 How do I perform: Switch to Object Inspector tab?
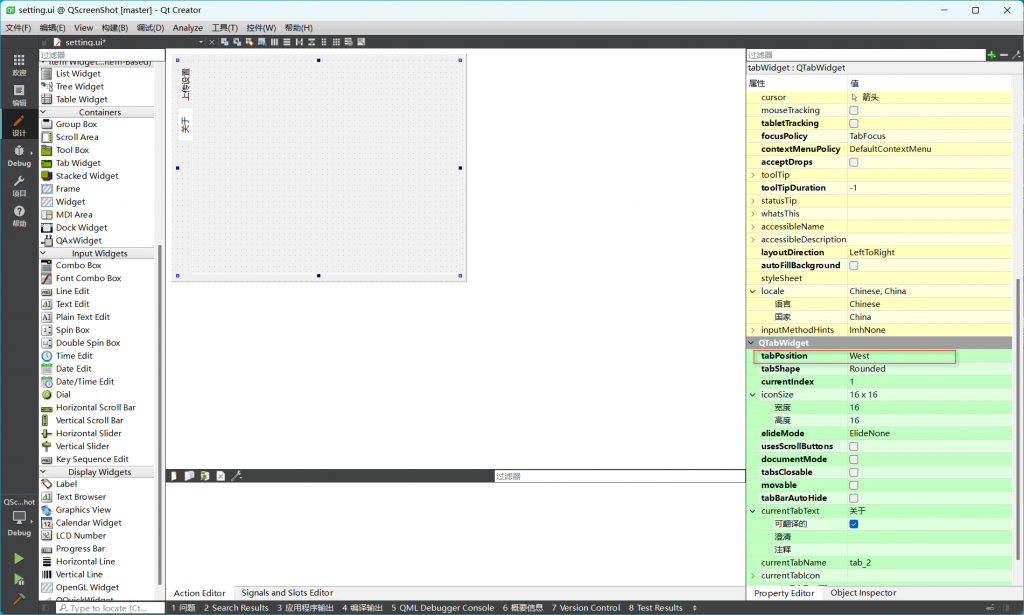pos(863,593)
